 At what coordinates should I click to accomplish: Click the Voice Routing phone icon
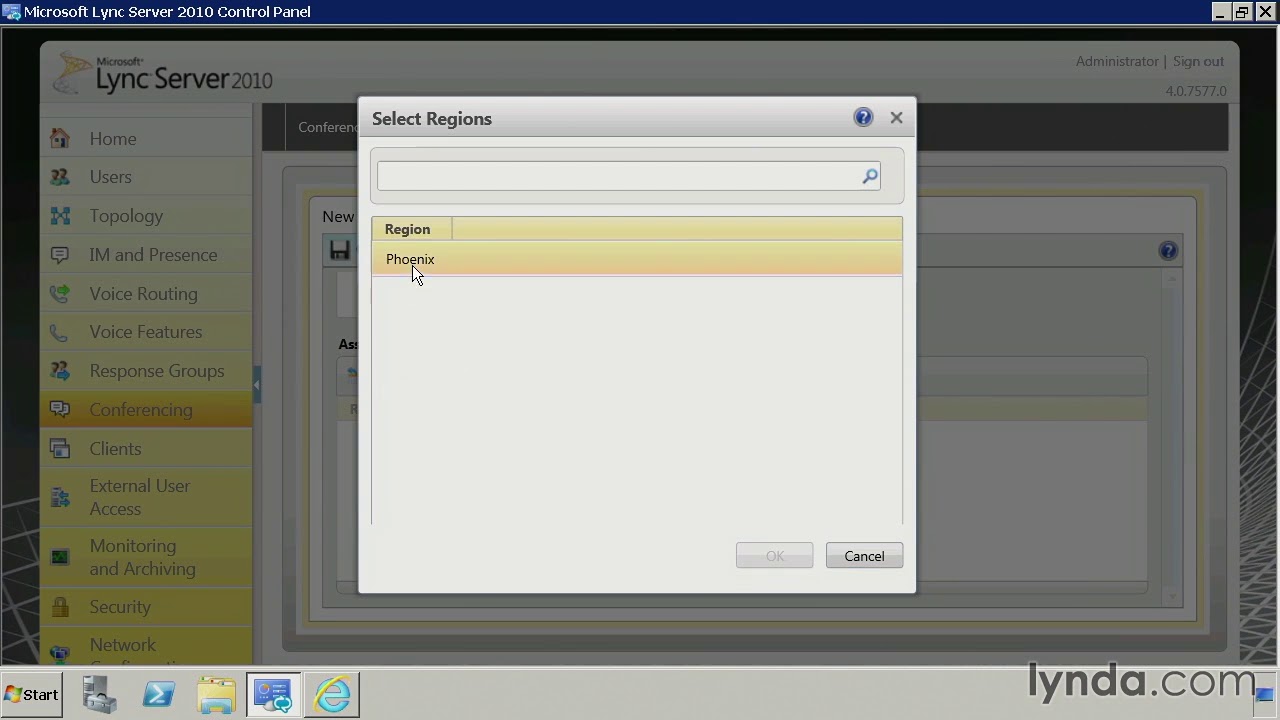coord(60,294)
